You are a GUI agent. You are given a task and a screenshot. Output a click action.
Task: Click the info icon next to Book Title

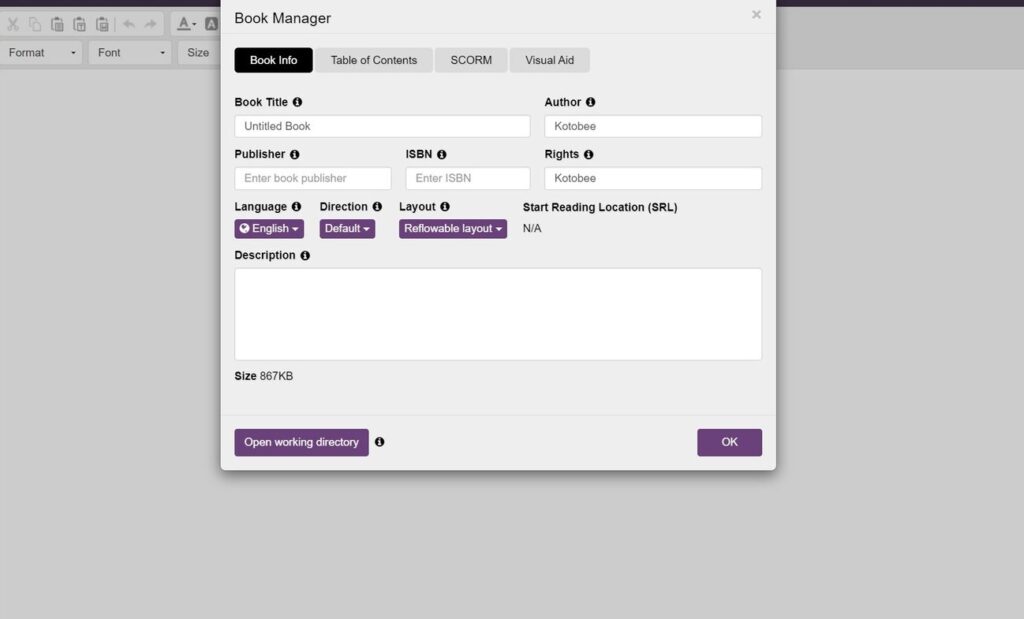coord(298,102)
